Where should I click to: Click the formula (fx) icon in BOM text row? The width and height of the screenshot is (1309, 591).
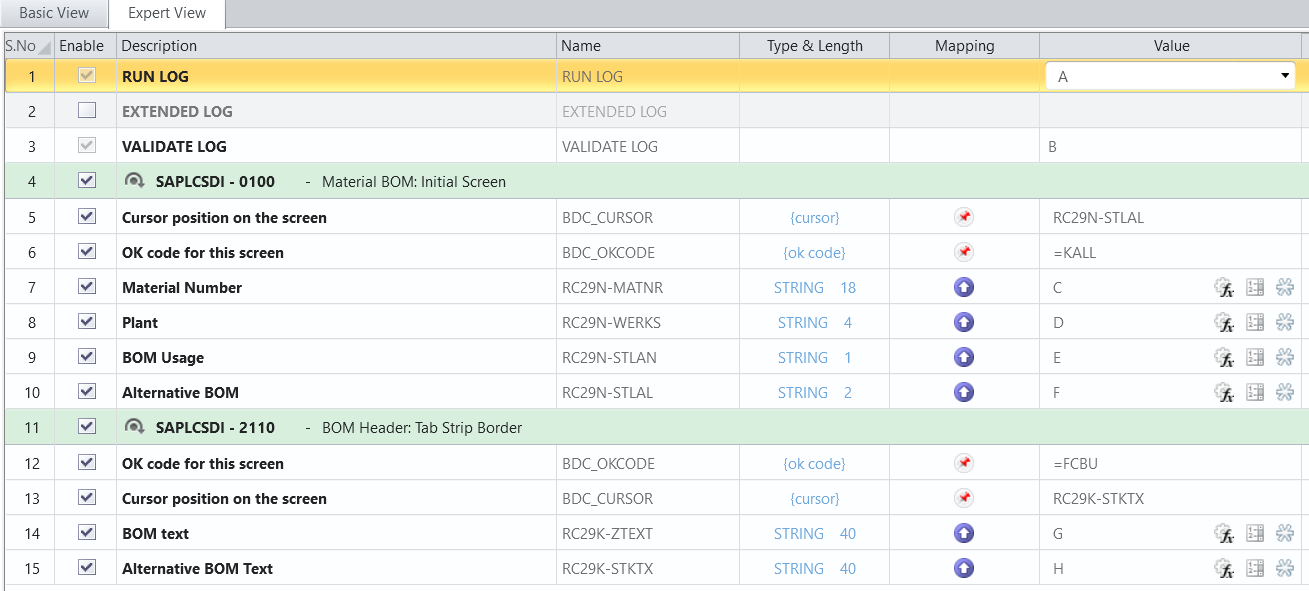(1224, 534)
